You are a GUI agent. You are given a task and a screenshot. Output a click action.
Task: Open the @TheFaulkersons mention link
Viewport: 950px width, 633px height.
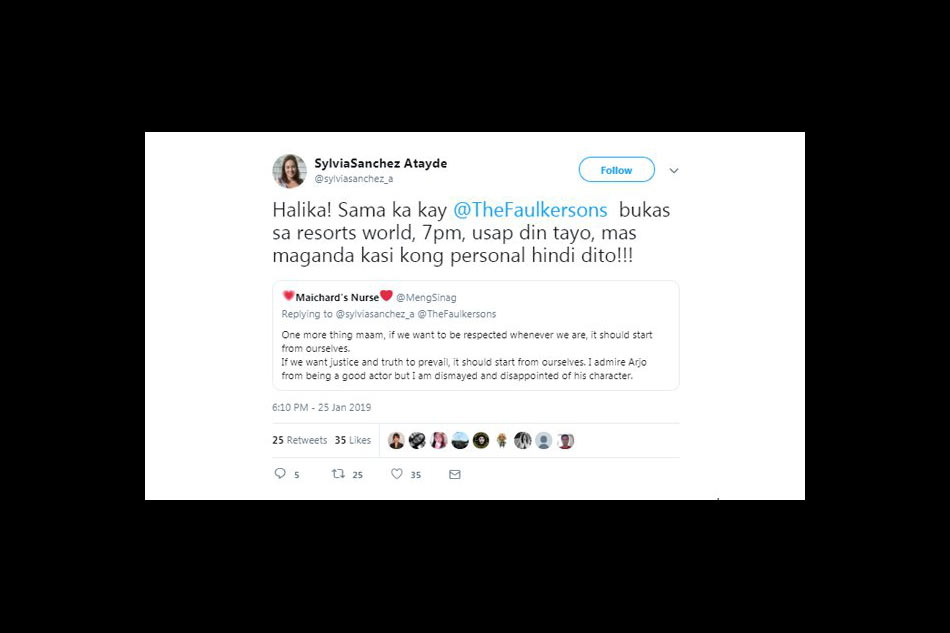pyautogui.click(x=530, y=210)
